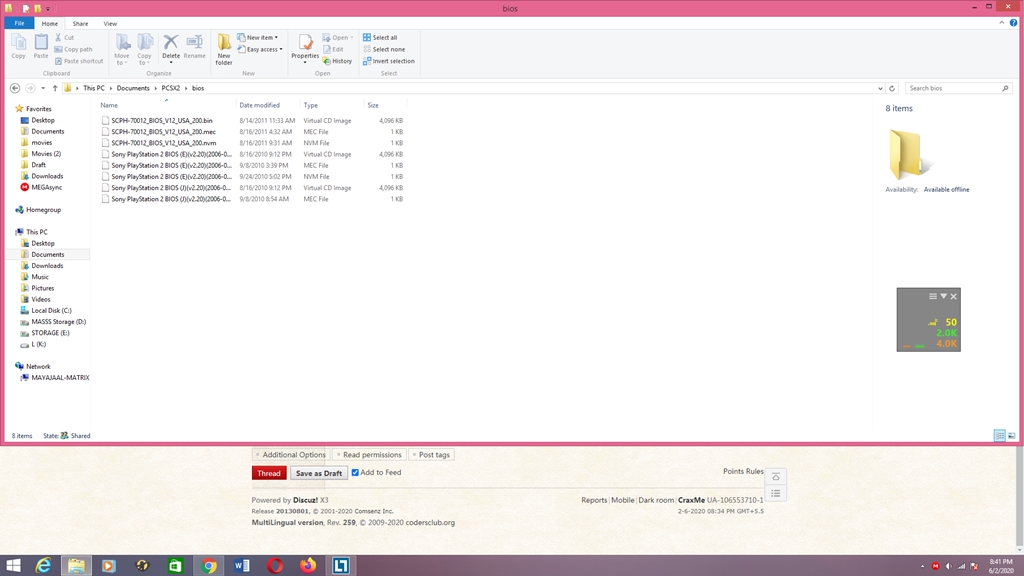This screenshot has width=1024, height=576.
Task: Create a New folder from ribbon
Action: point(224,49)
